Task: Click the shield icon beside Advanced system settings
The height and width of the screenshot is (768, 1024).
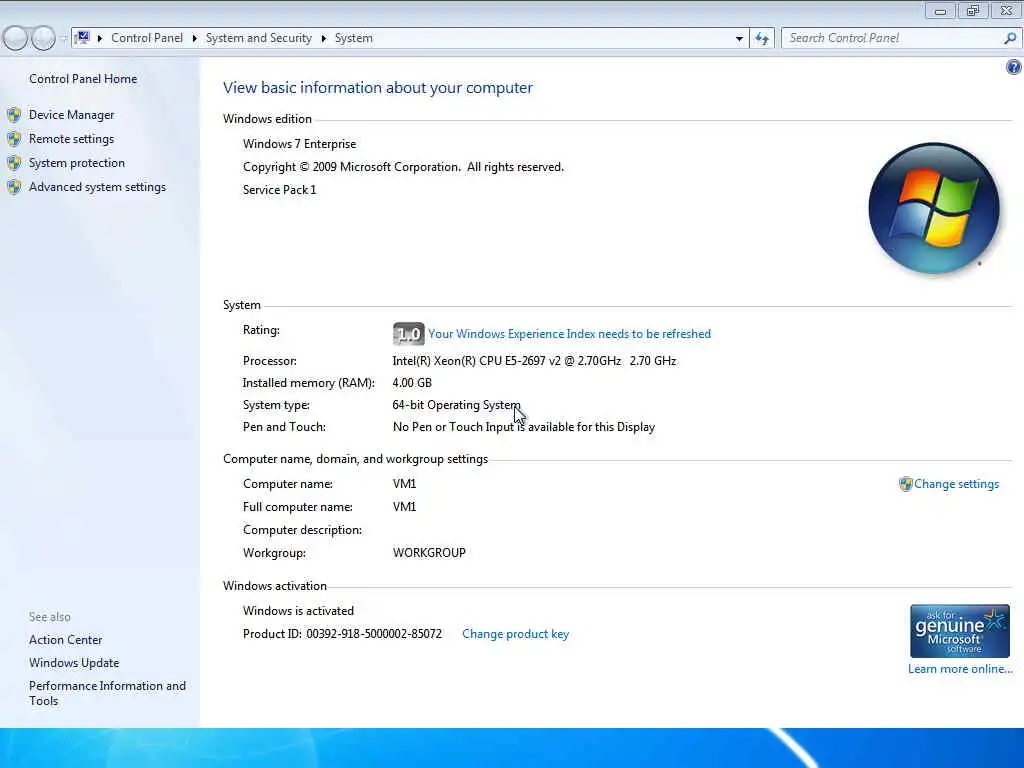Action: coord(14,187)
